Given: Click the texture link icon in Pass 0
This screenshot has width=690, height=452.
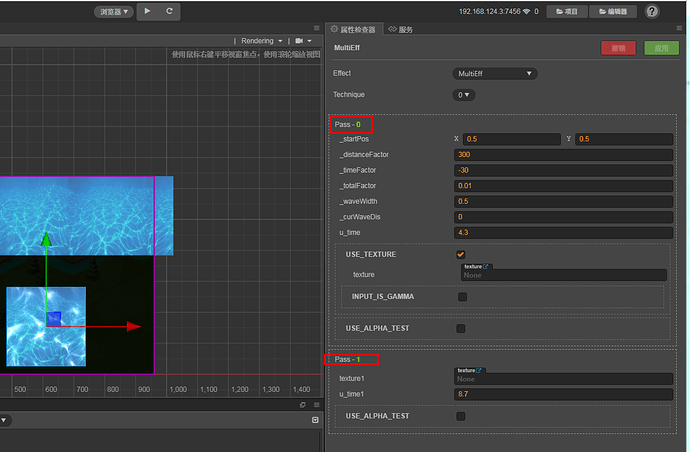Looking at the screenshot, I should 486,266.
